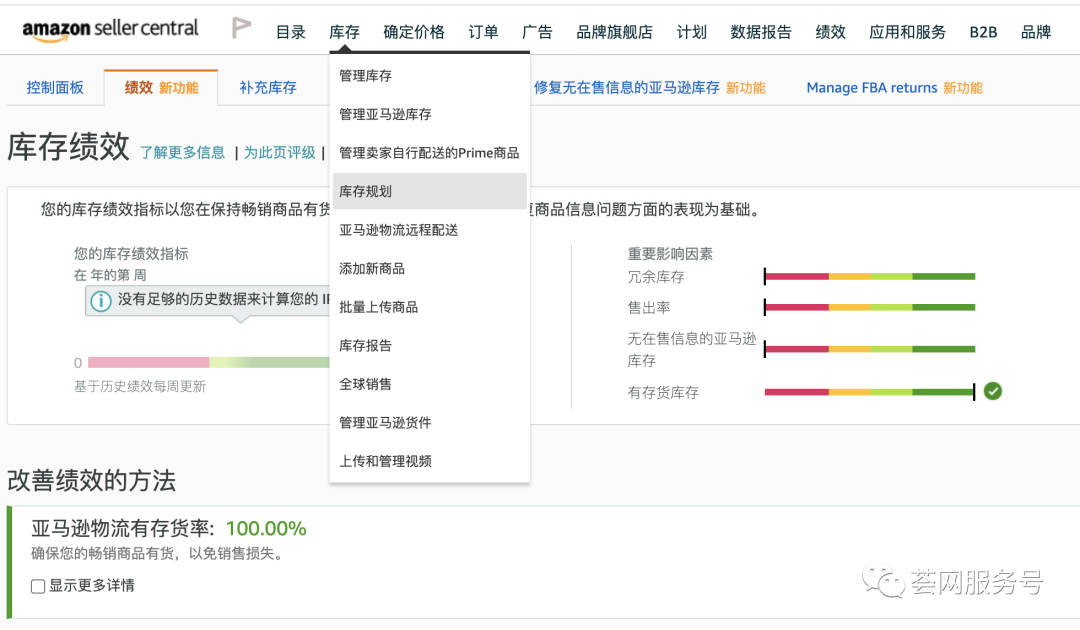Click the Amazon Seller Central logo
1080x630 pixels.
[110, 27]
